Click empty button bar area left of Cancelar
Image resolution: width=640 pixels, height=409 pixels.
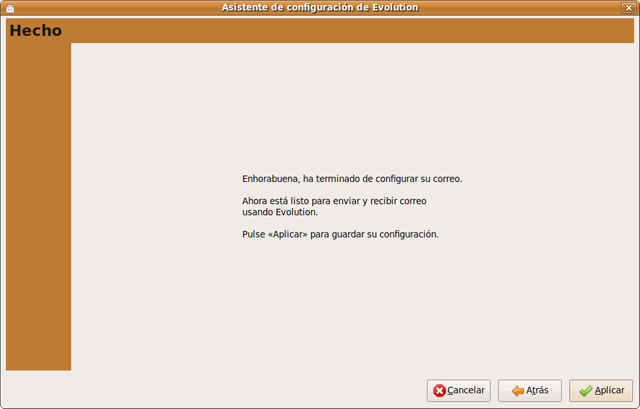[250, 391]
